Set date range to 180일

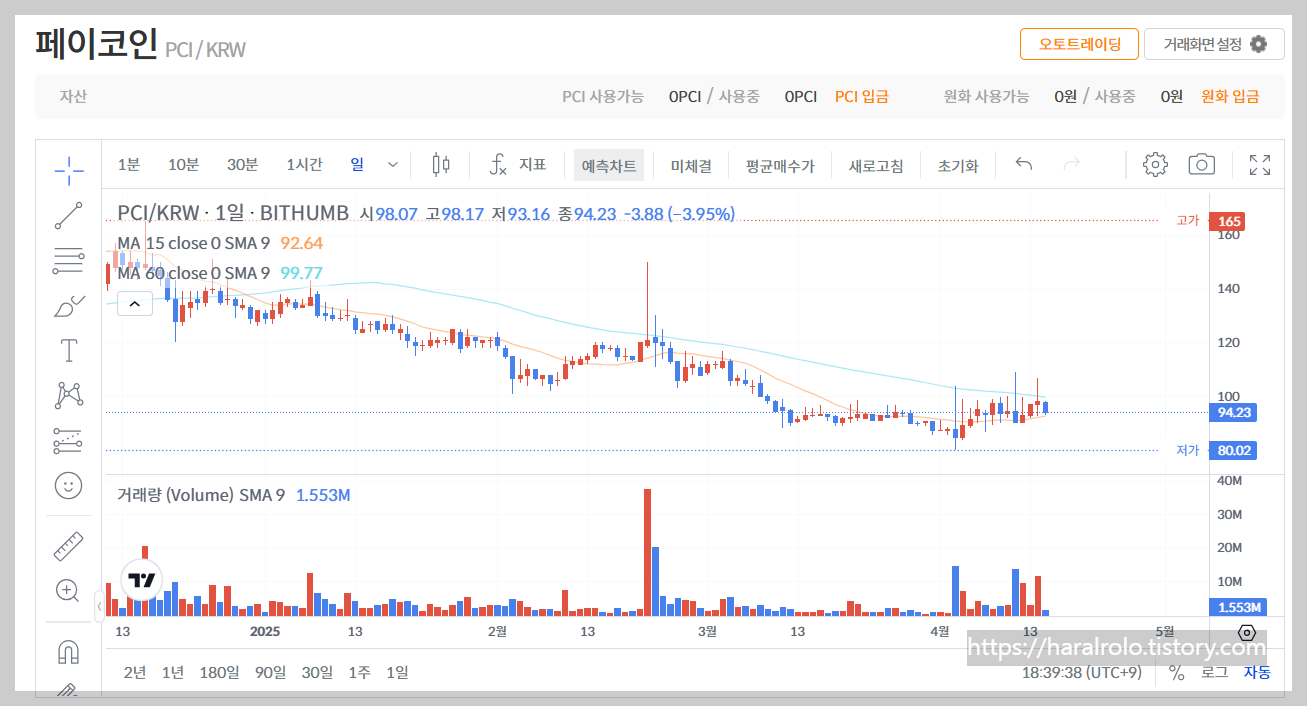[x=219, y=672]
